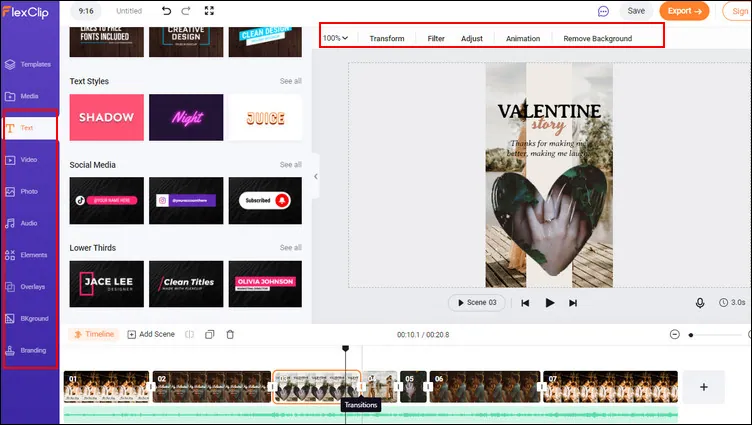Click the undo arrow icon
This screenshot has height=425, width=752.
(x=166, y=11)
